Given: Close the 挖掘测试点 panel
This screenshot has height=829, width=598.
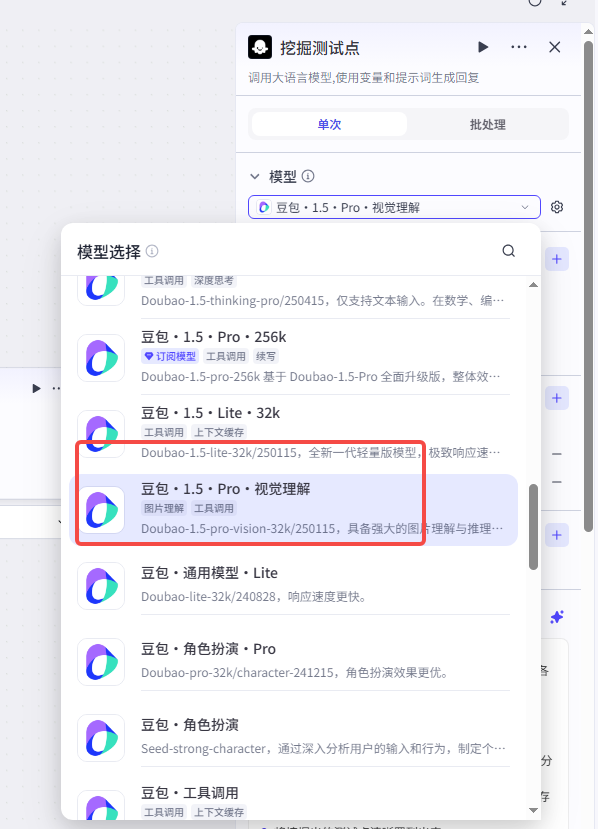Looking at the screenshot, I should [555, 47].
